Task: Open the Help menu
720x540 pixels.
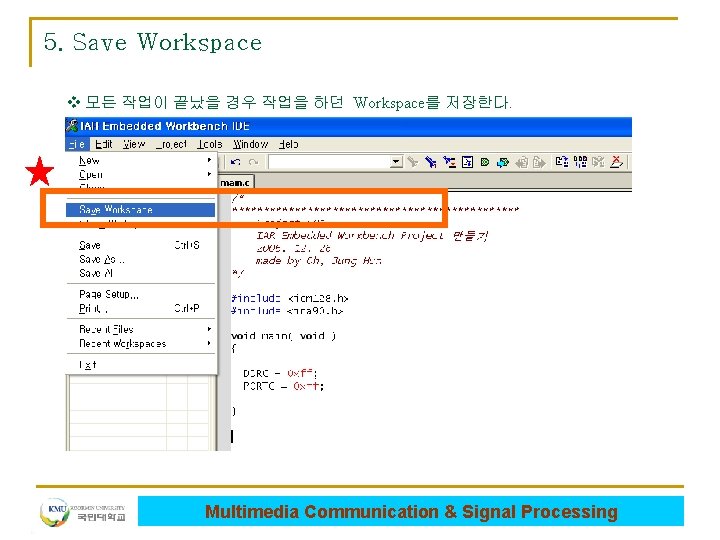Action: point(289,144)
